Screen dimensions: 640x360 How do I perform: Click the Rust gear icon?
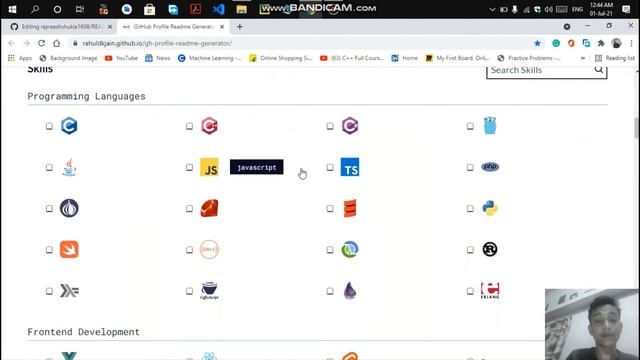click(x=490, y=249)
